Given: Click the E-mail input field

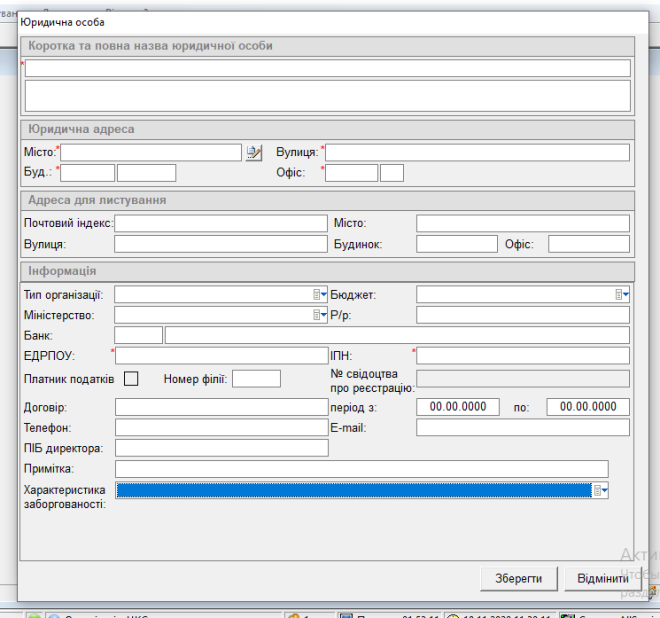Looking at the screenshot, I should pos(523,428).
